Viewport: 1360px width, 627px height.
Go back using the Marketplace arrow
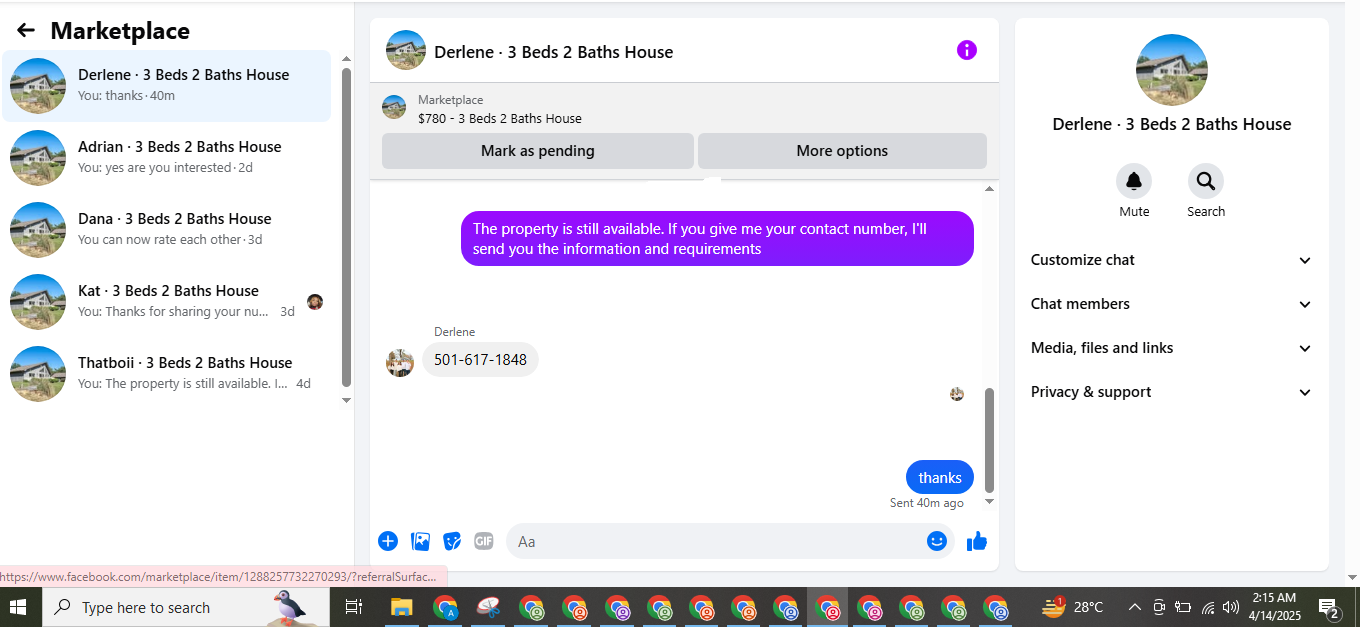tap(26, 31)
